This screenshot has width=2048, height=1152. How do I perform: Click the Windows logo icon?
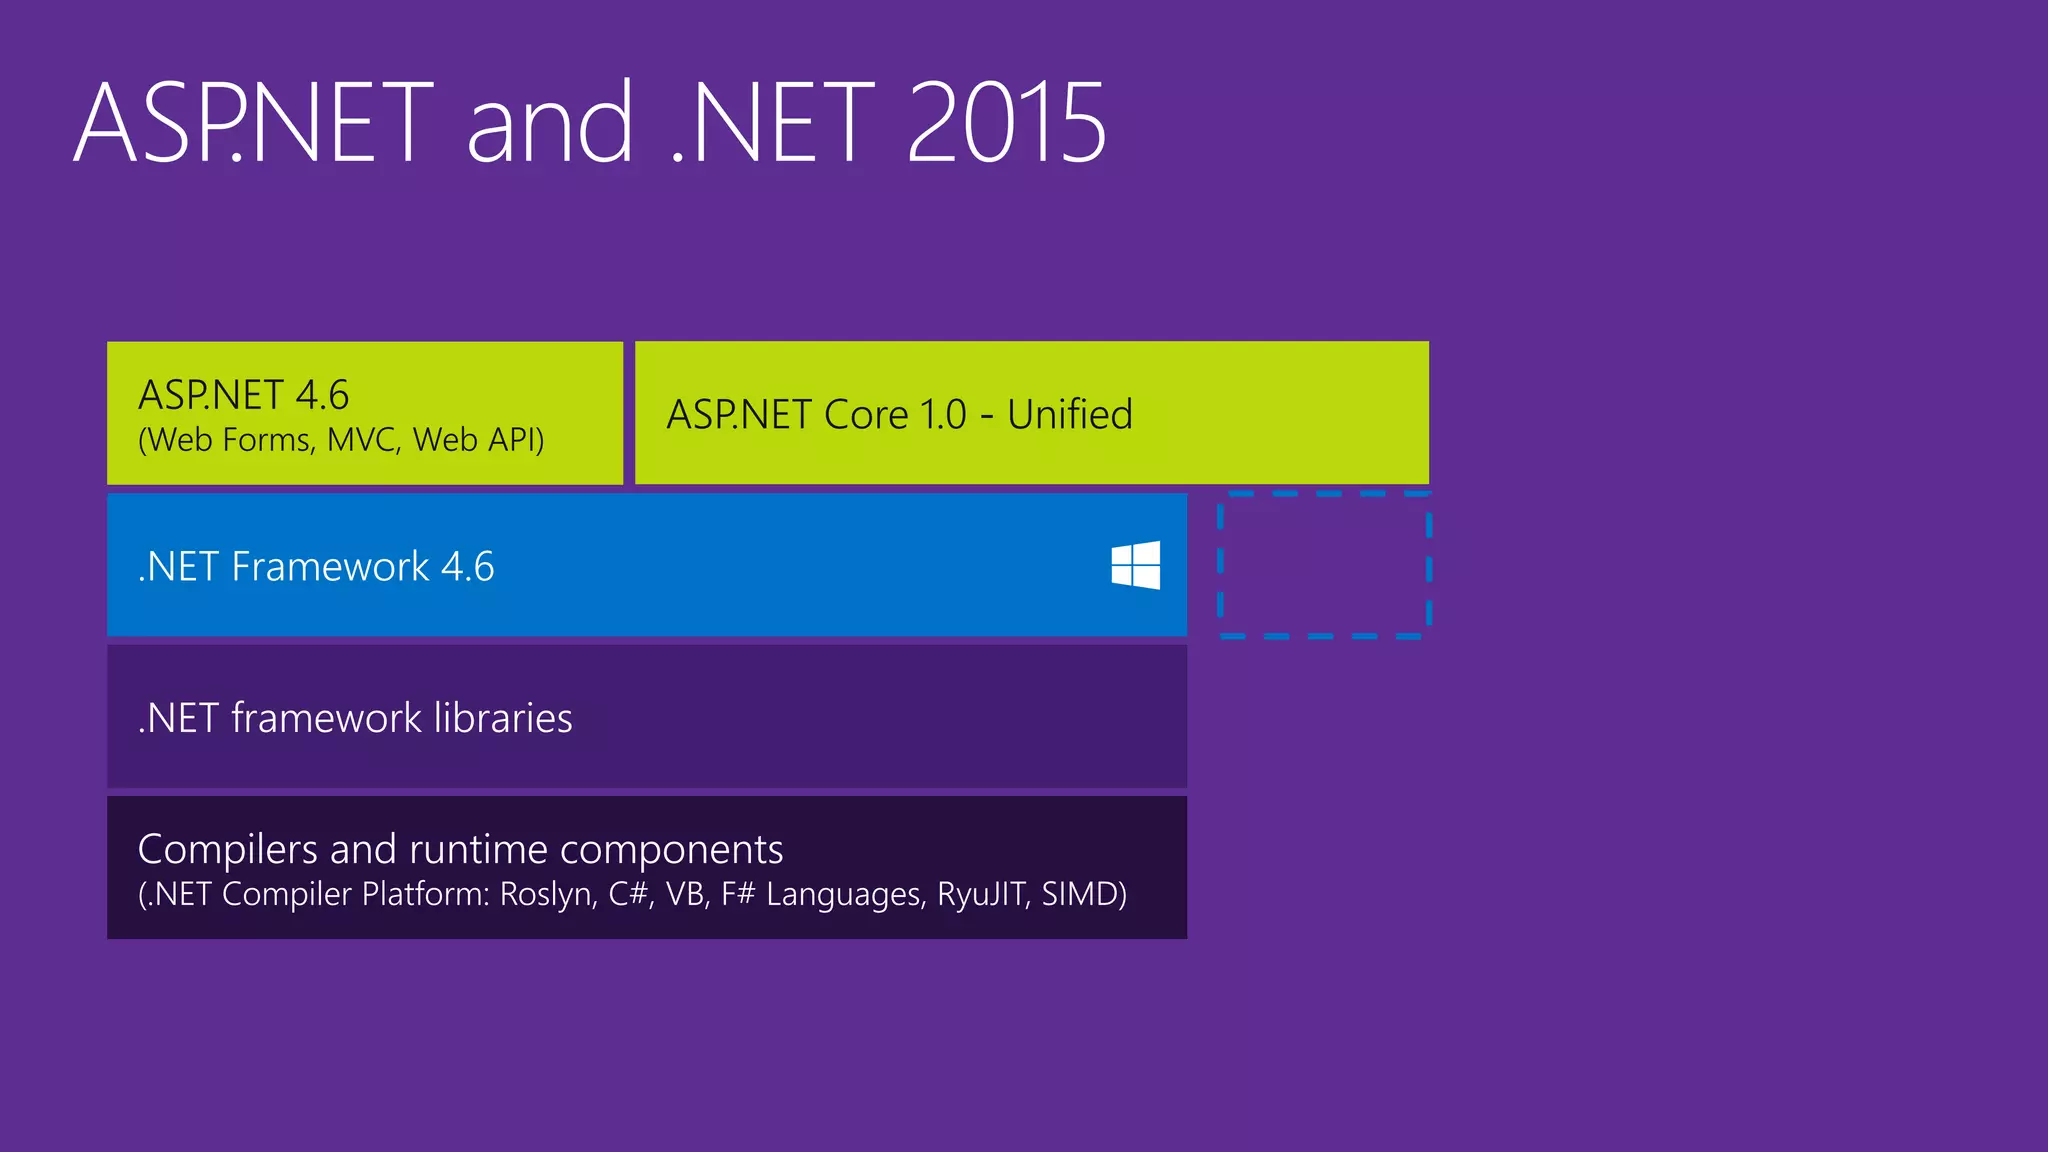click(1135, 565)
